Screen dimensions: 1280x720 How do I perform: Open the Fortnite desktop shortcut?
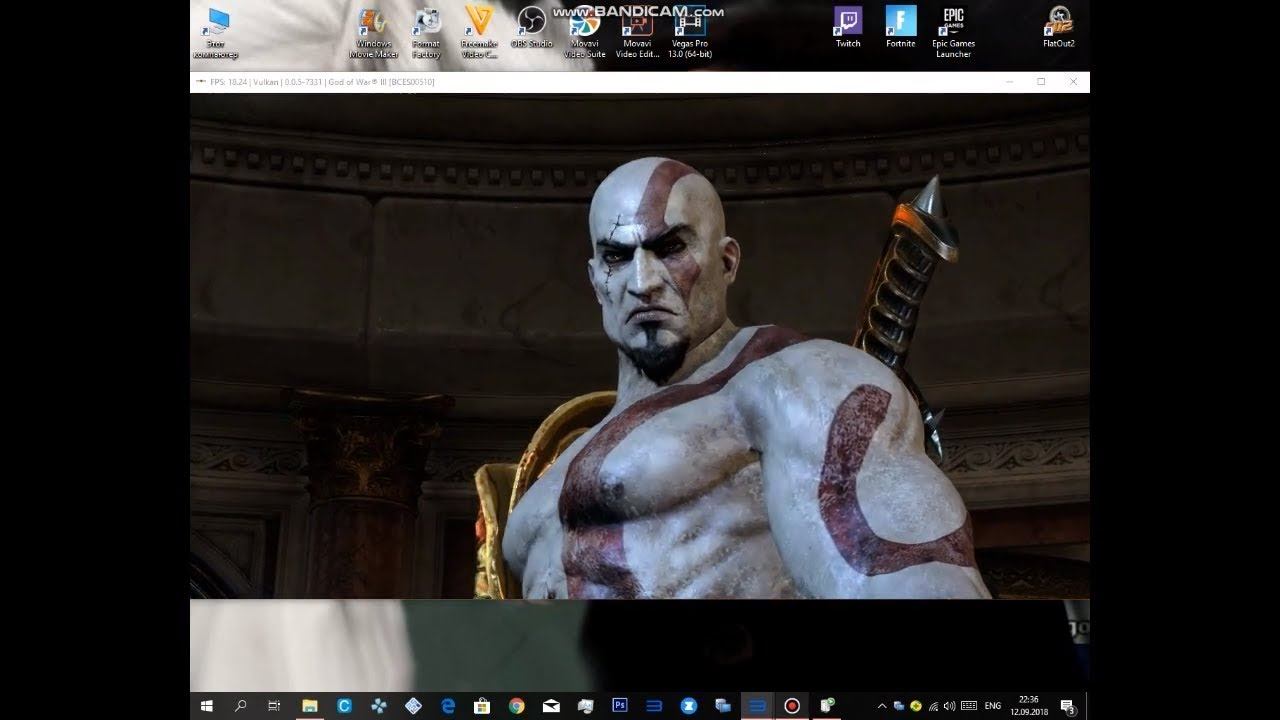point(901,28)
